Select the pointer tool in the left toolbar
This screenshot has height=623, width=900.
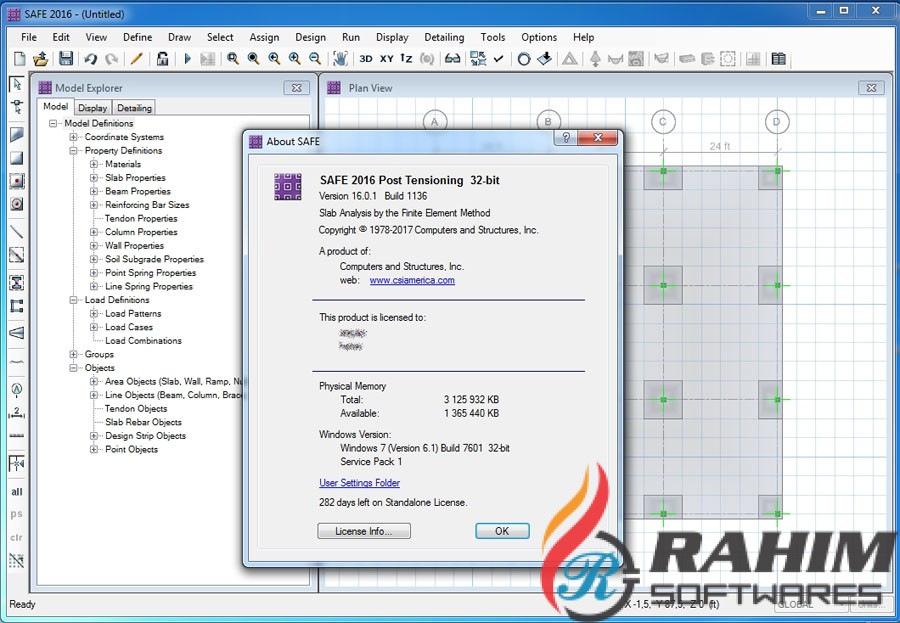(17, 84)
